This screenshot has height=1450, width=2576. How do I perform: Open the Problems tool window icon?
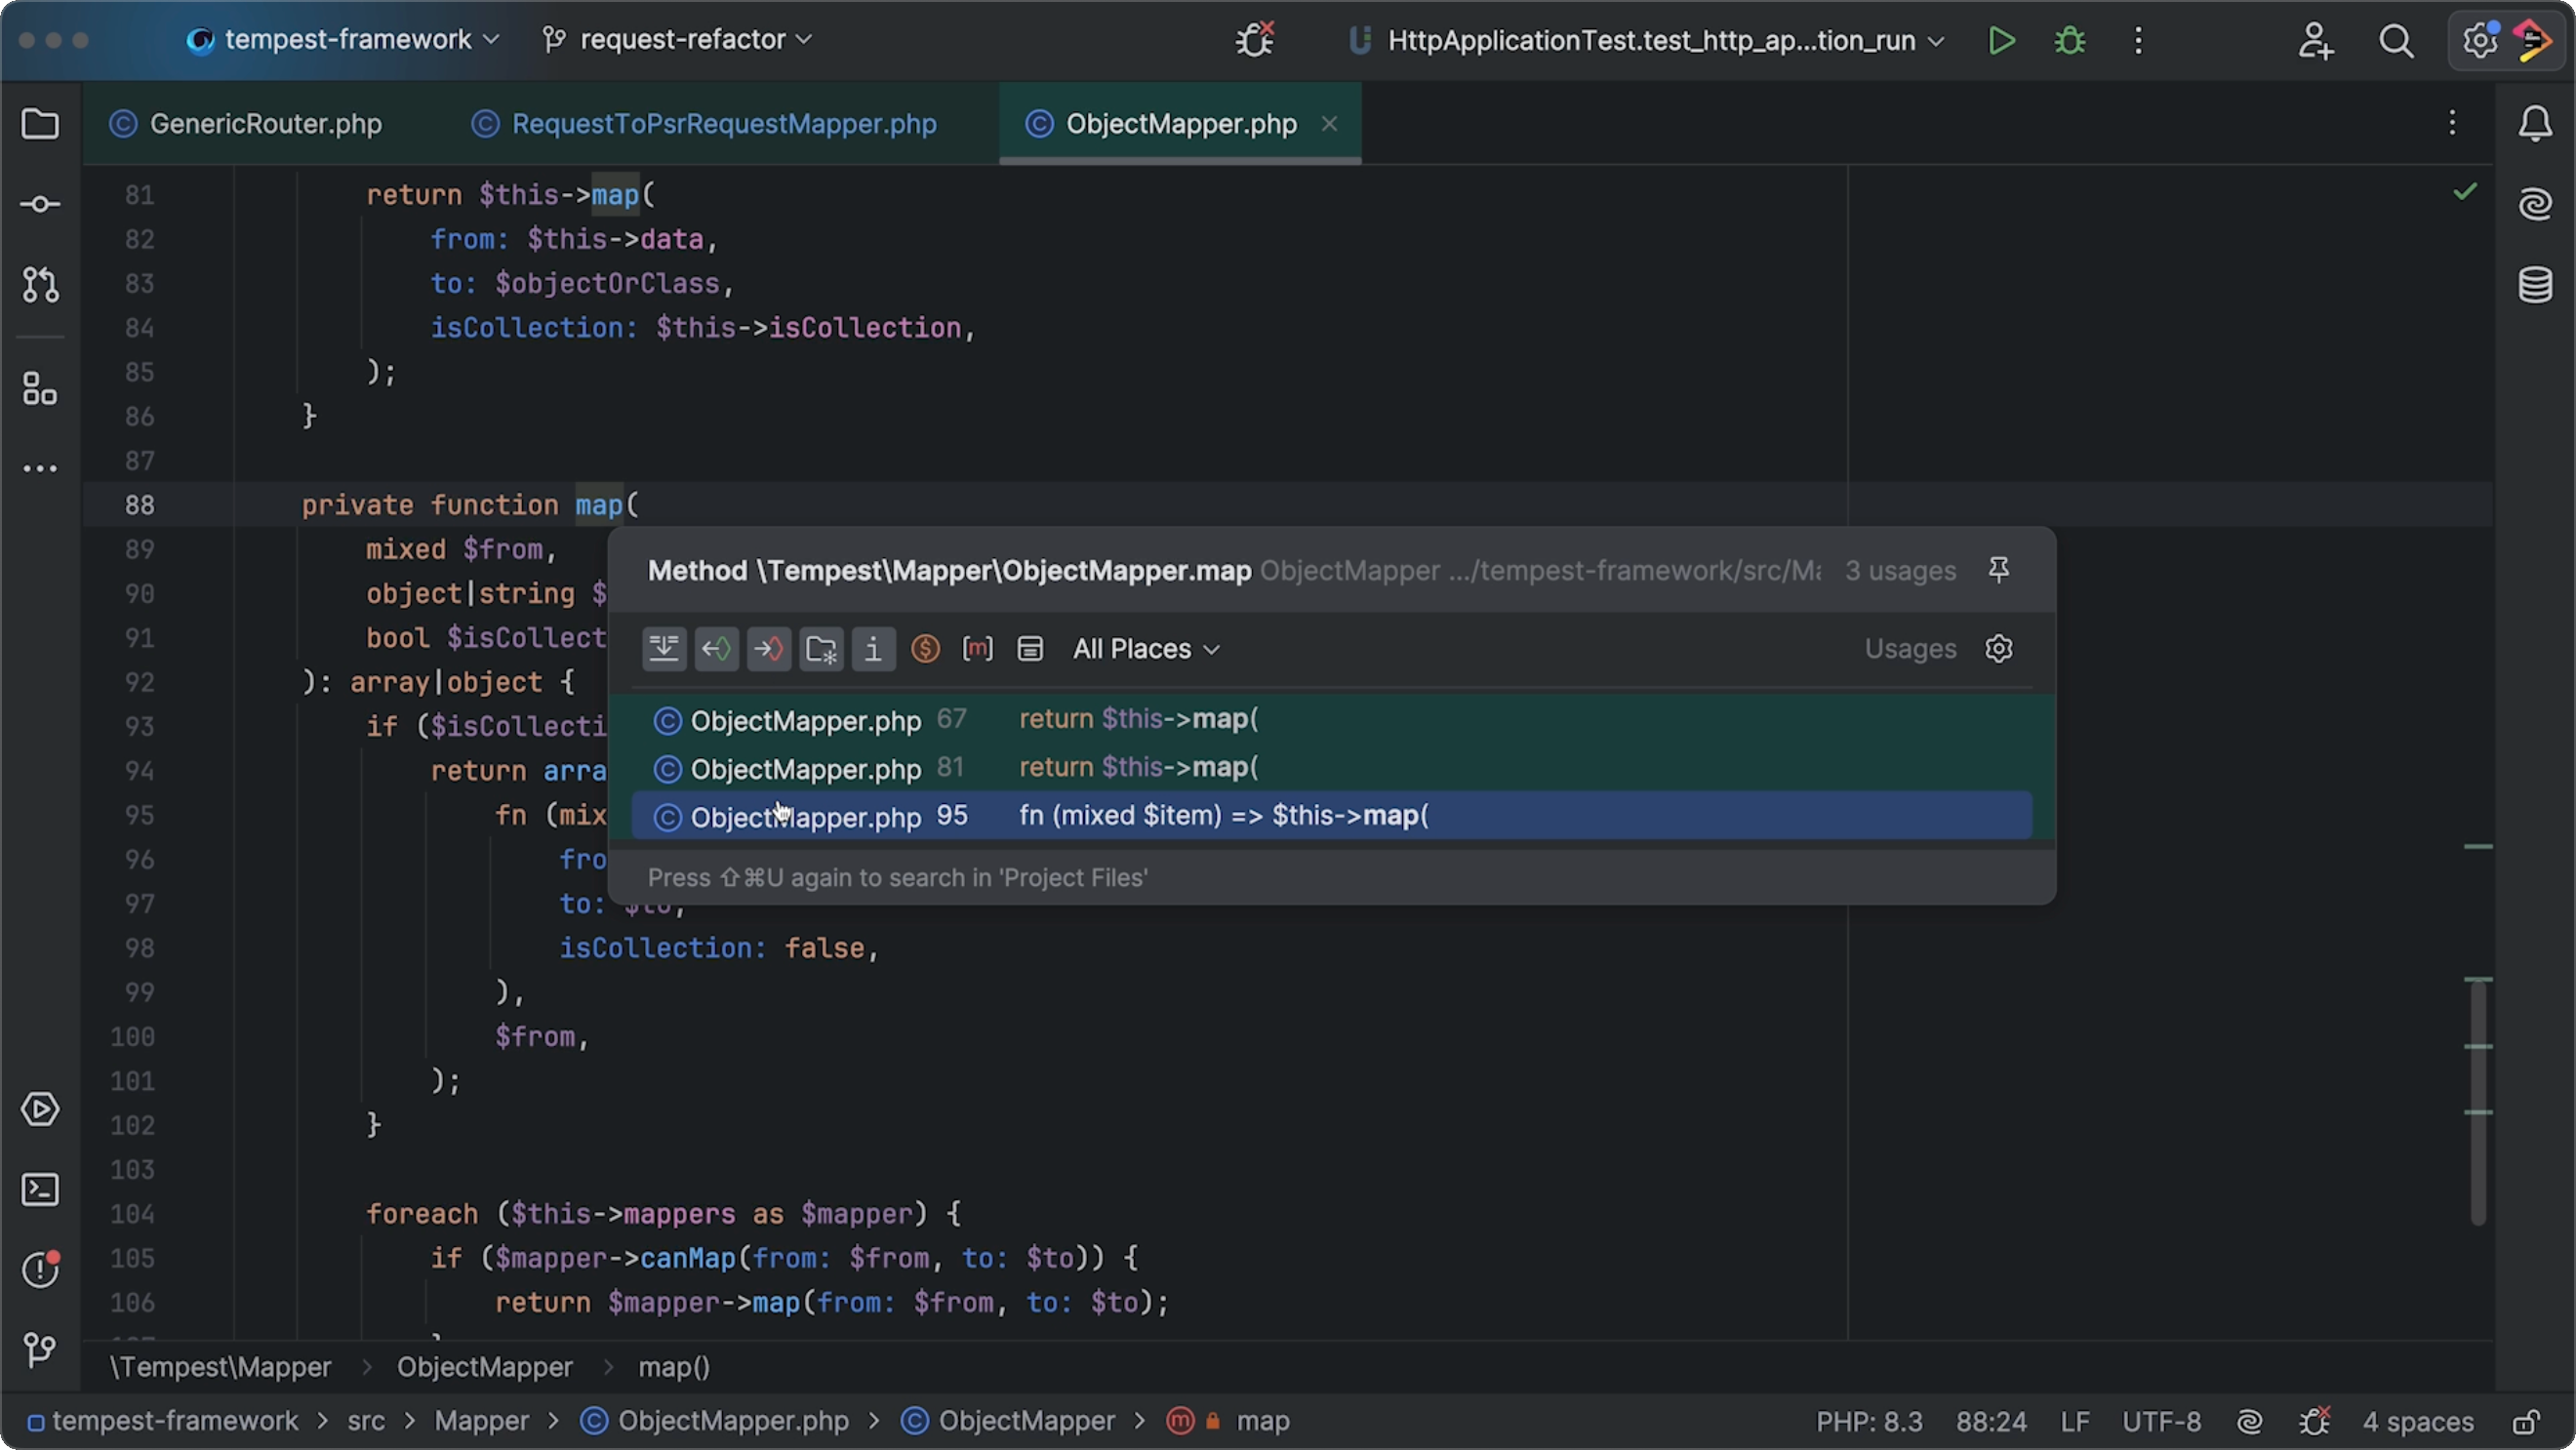click(x=40, y=1269)
